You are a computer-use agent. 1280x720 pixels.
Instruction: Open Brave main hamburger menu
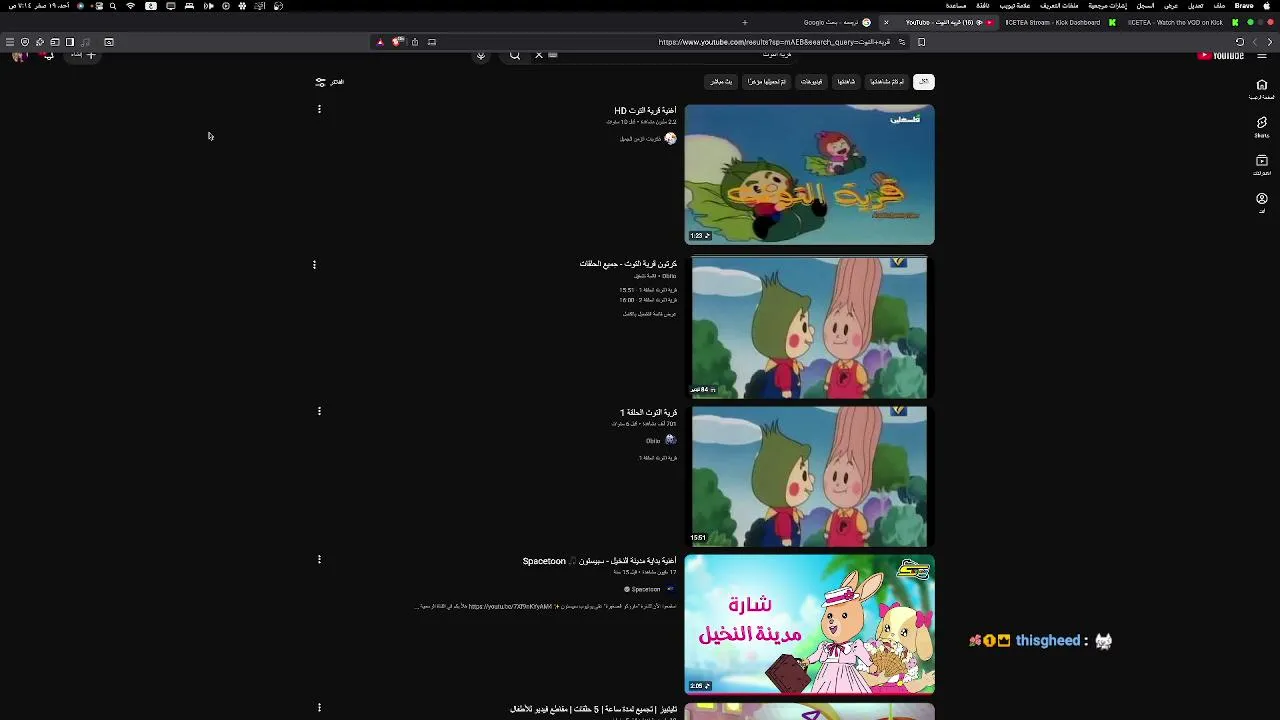point(10,42)
